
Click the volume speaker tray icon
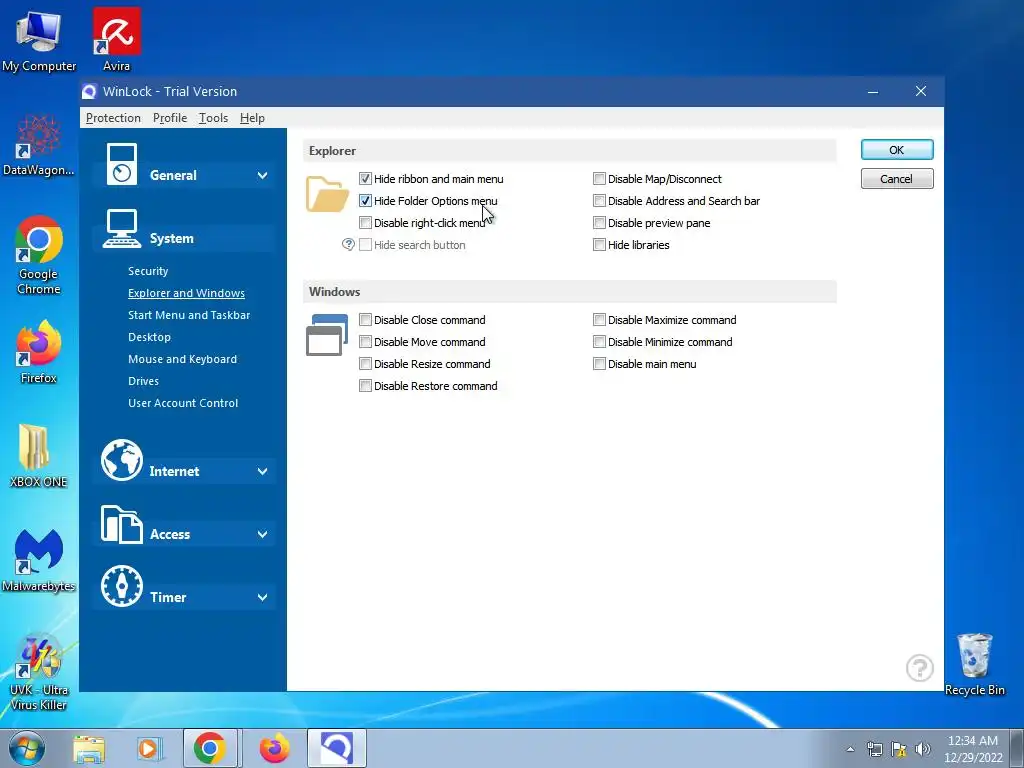[x=923, y=749]
